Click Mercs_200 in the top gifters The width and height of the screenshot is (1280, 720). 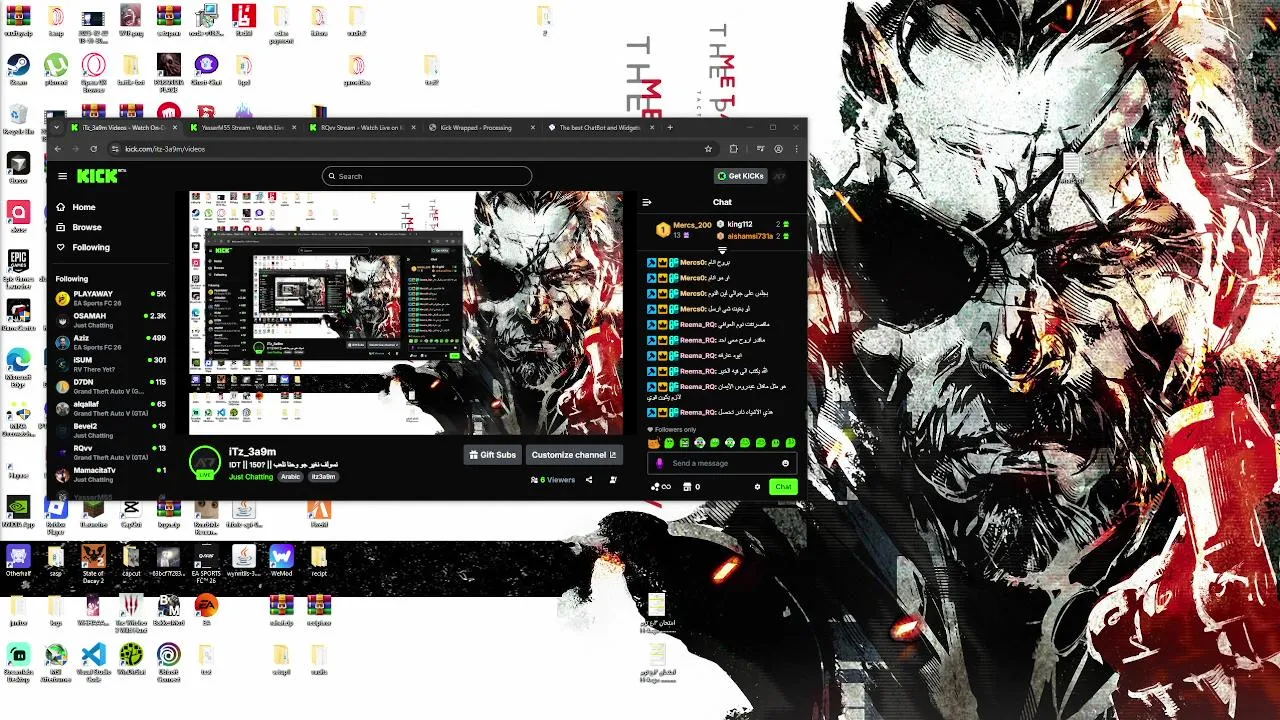(692, 225)
